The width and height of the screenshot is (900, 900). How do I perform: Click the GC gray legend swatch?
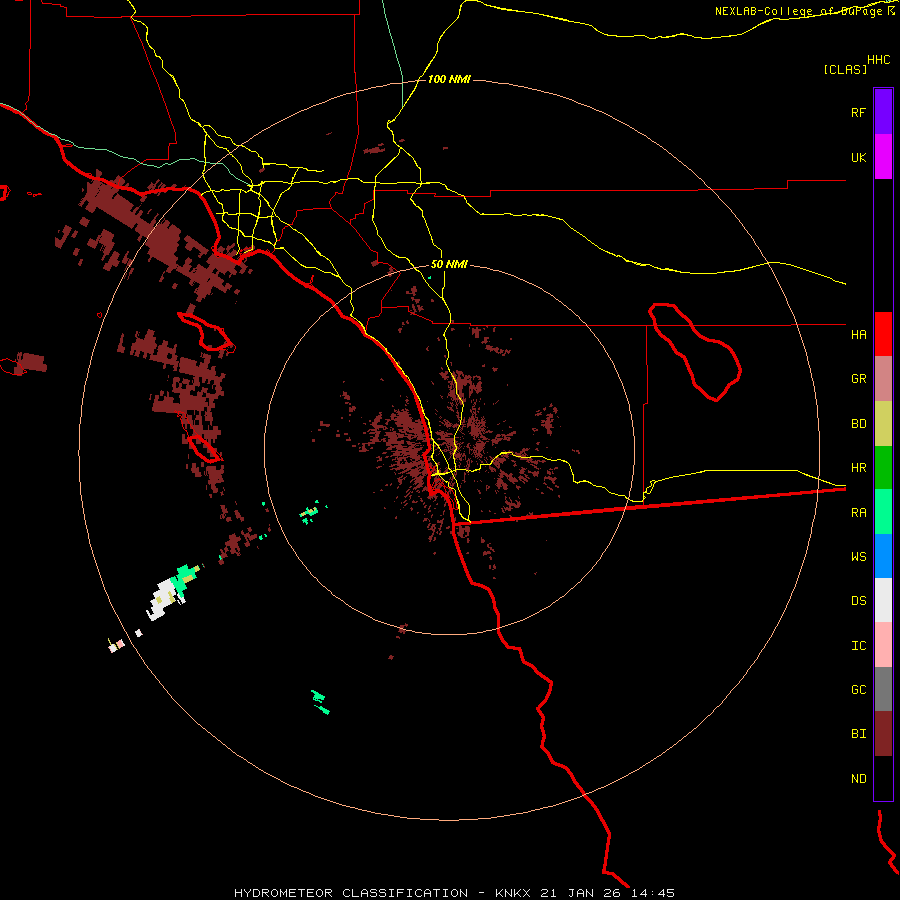coord(883,689)
